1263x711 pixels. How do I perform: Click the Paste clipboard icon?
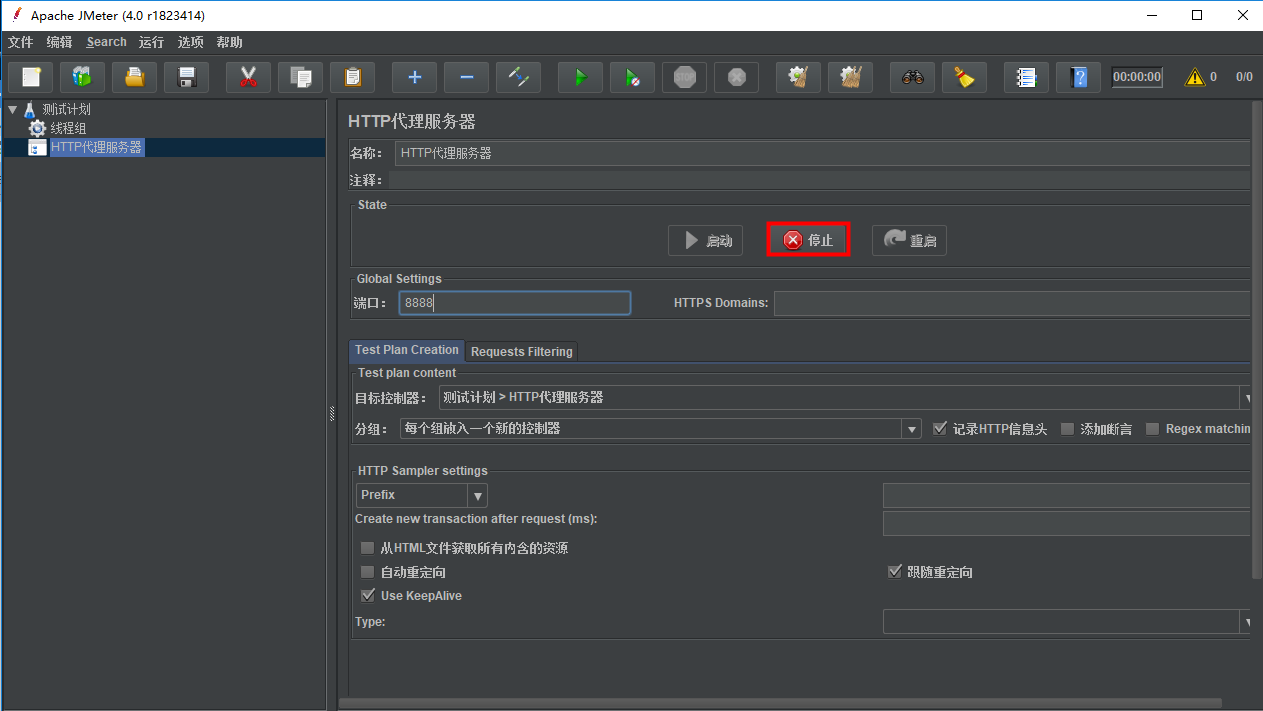click(352, 77)
